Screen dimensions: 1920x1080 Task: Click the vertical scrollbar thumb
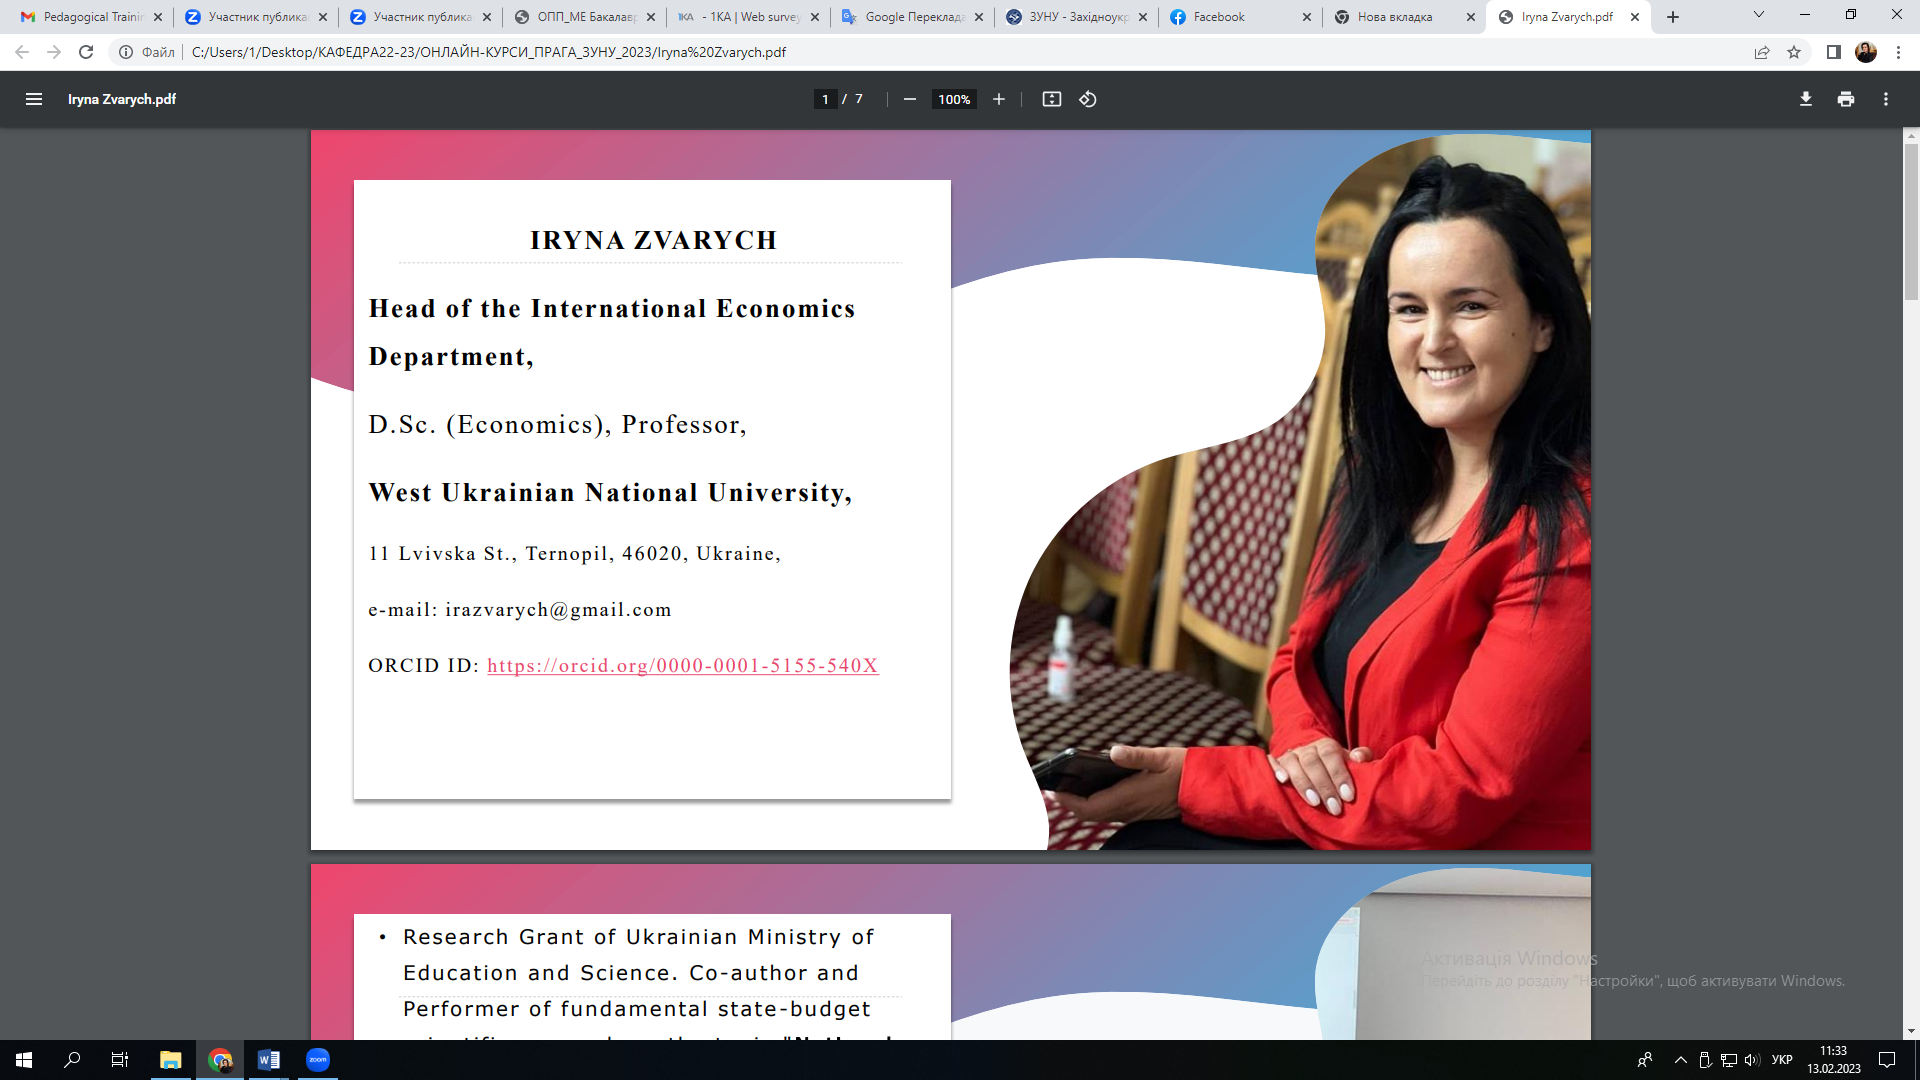coord(1911,222)
